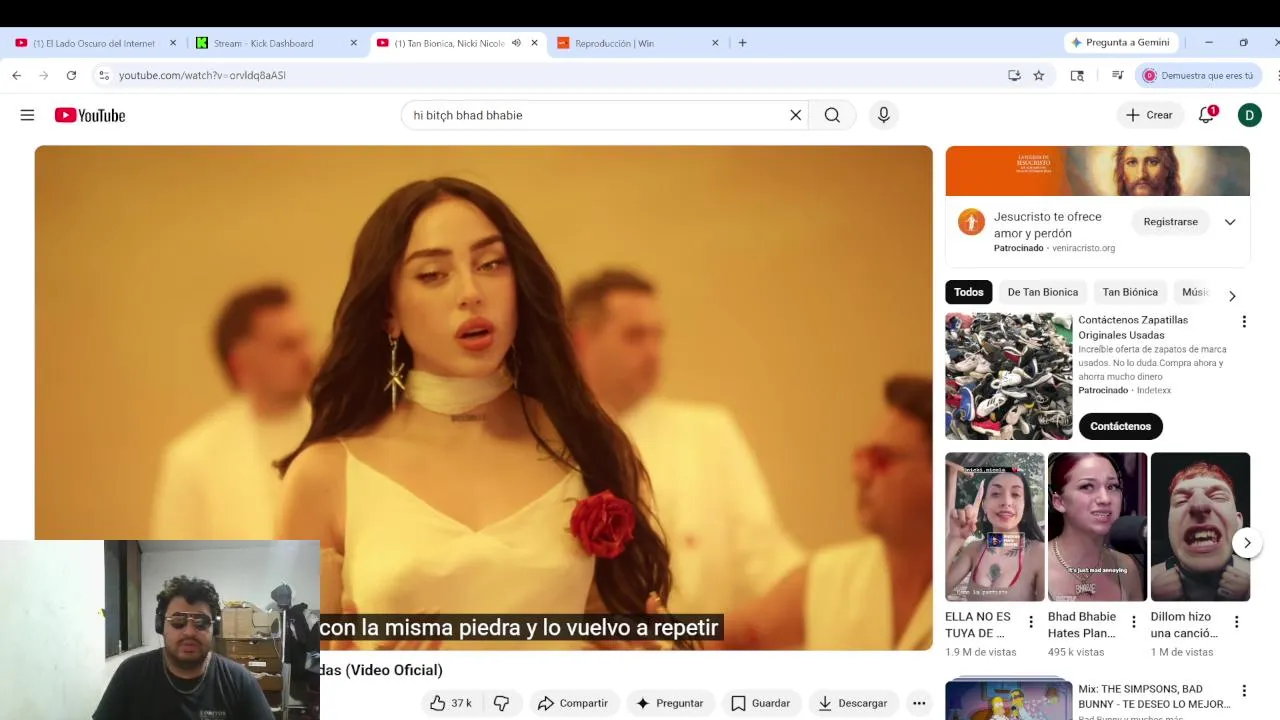Click Pregunta a Gemini button
The height and width of the screenshot is (720, 1280).
[x=1119, y=43]
